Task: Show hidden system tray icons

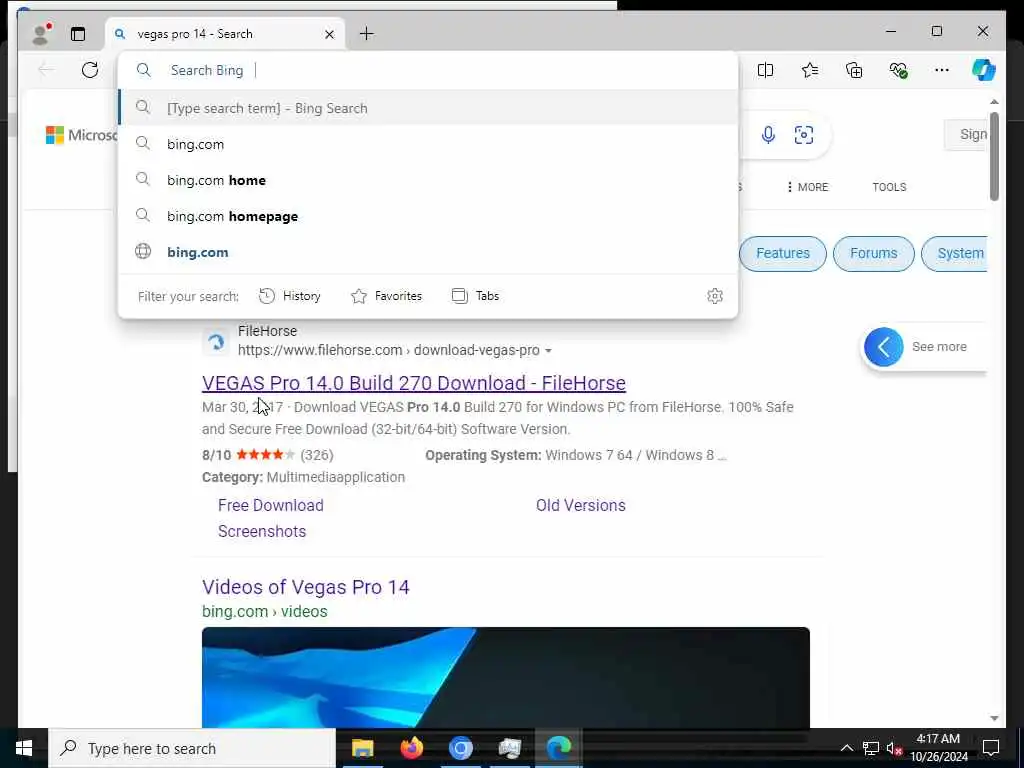Action: [846, 748]
